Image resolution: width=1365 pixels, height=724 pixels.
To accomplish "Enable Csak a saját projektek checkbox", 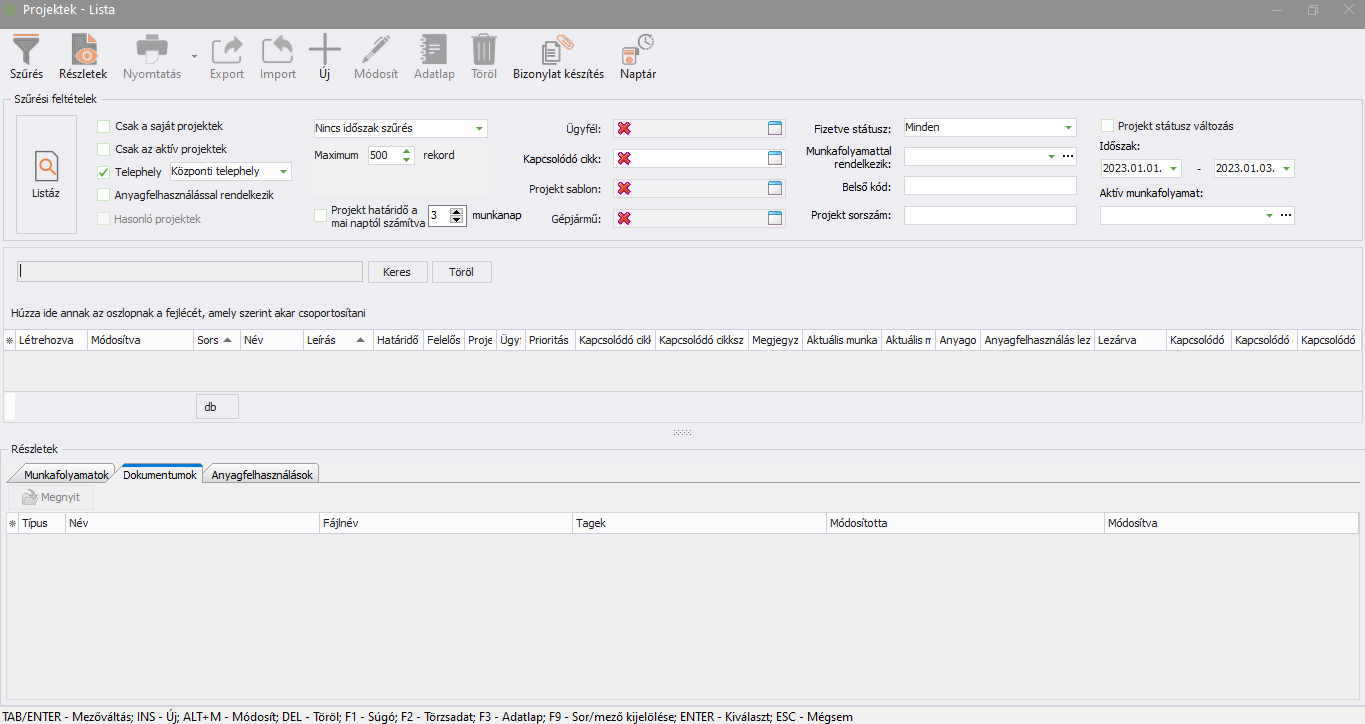I will coord(104,127).
